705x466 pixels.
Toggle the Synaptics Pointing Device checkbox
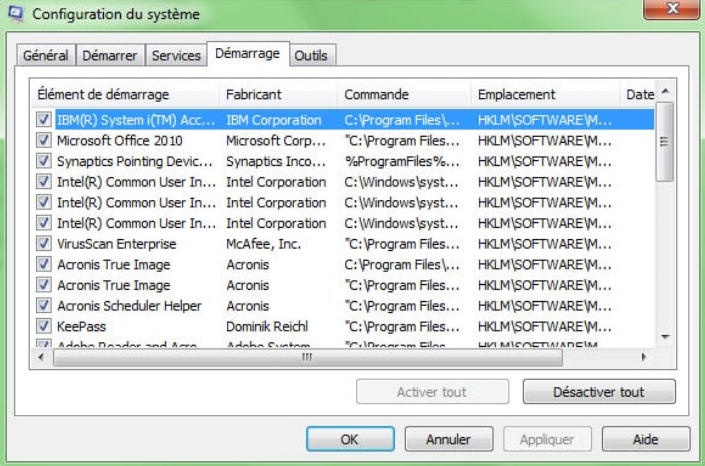(x=44, y=161)
